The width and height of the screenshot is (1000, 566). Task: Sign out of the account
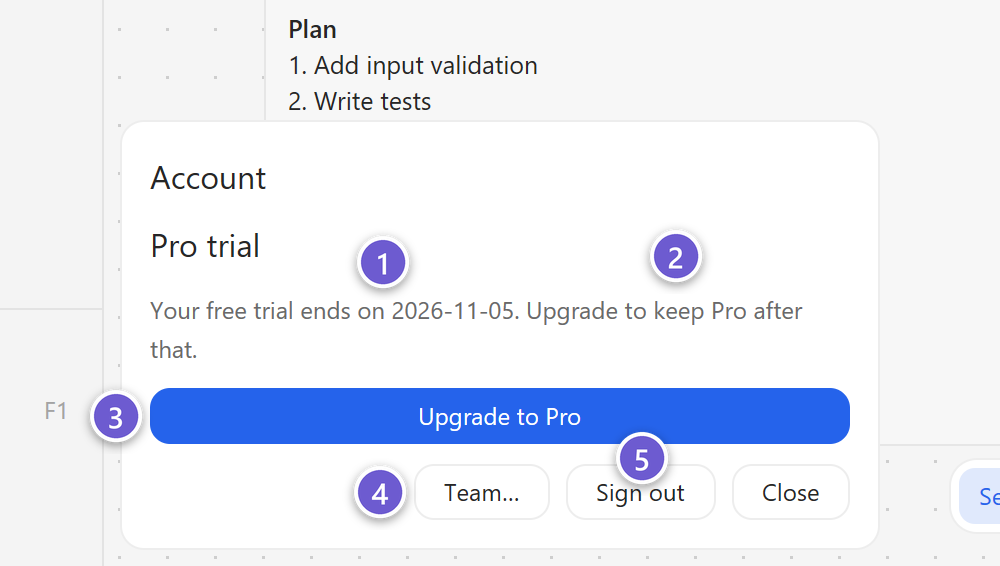click(640, 493)
